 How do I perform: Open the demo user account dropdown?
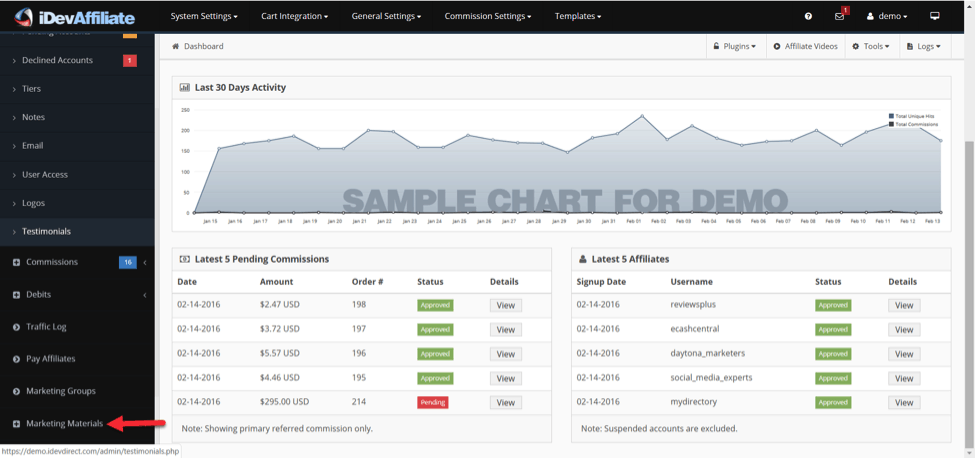coord(887,16)
